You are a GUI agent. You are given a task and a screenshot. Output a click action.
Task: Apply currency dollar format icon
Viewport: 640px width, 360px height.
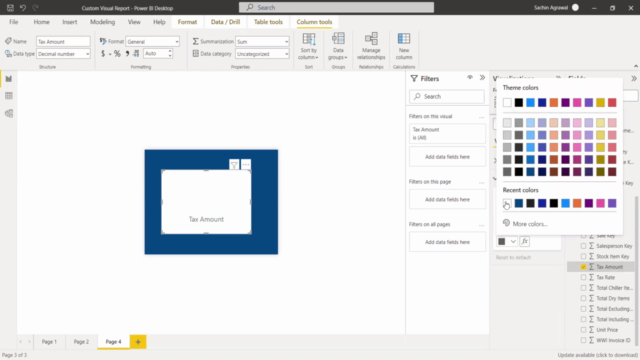click(x=103, y=53)
